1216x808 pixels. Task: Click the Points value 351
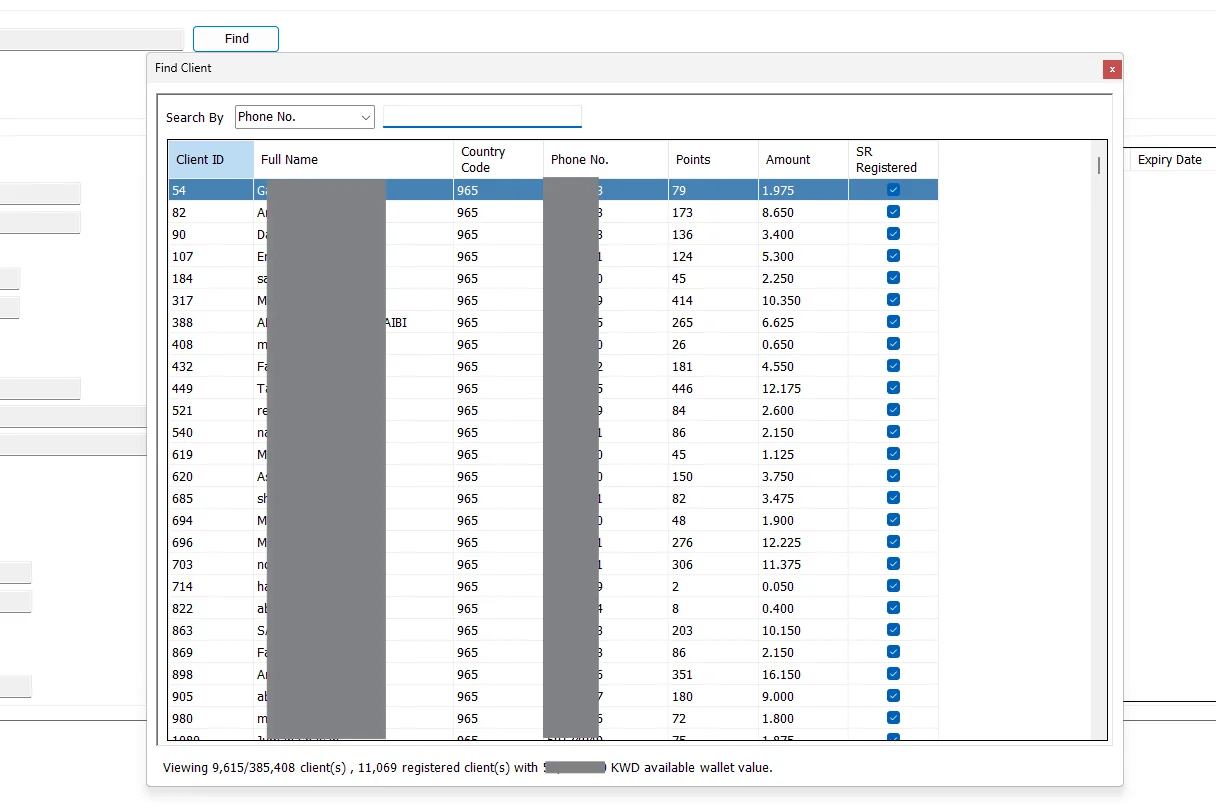(684, 674)
